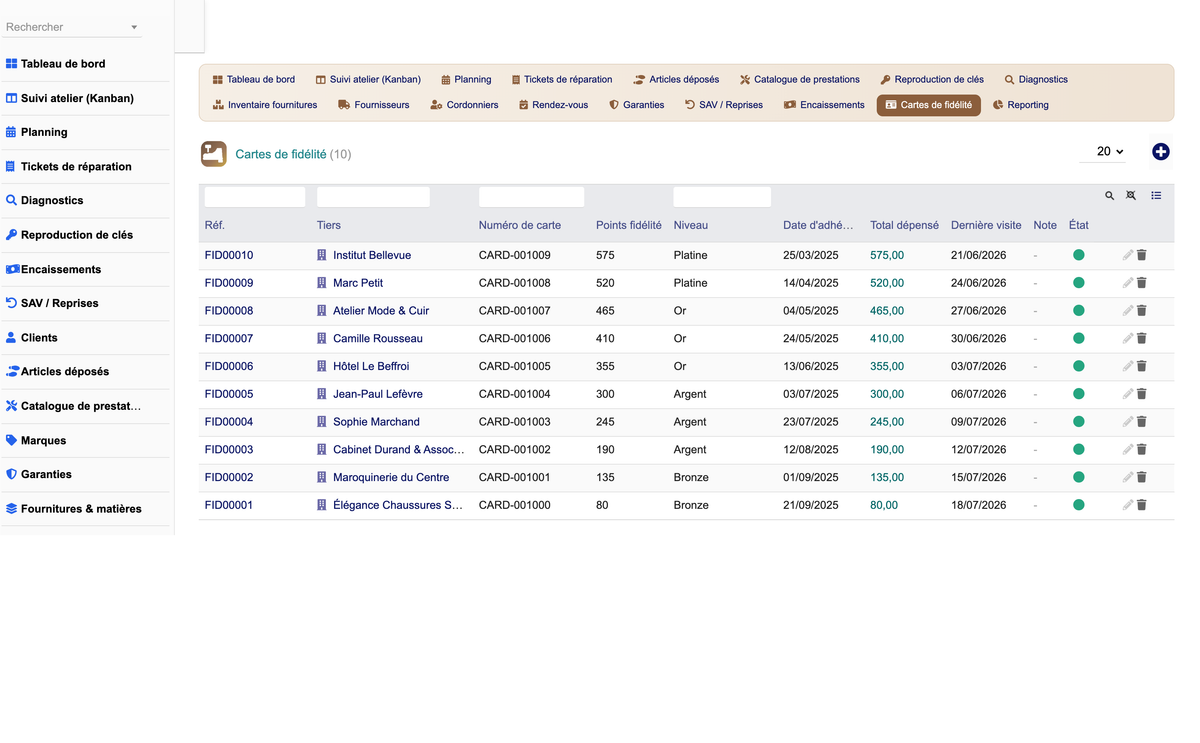Open Reproduction de clés top tab
Image resolution: width=1200 pixels, height=743 pixels.
[x=932, y=79]
